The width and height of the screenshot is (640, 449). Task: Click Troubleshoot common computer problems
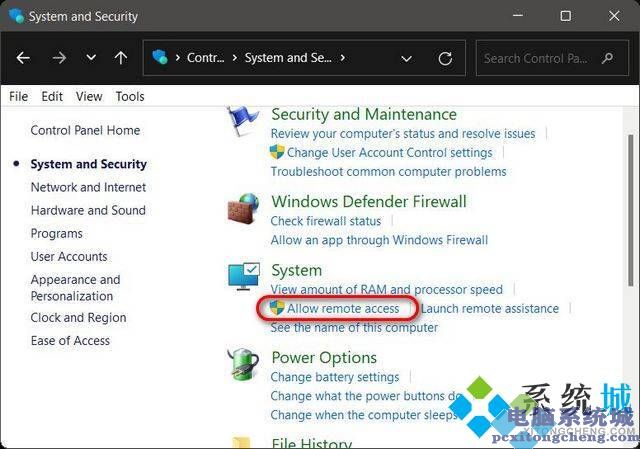(389, 172)
